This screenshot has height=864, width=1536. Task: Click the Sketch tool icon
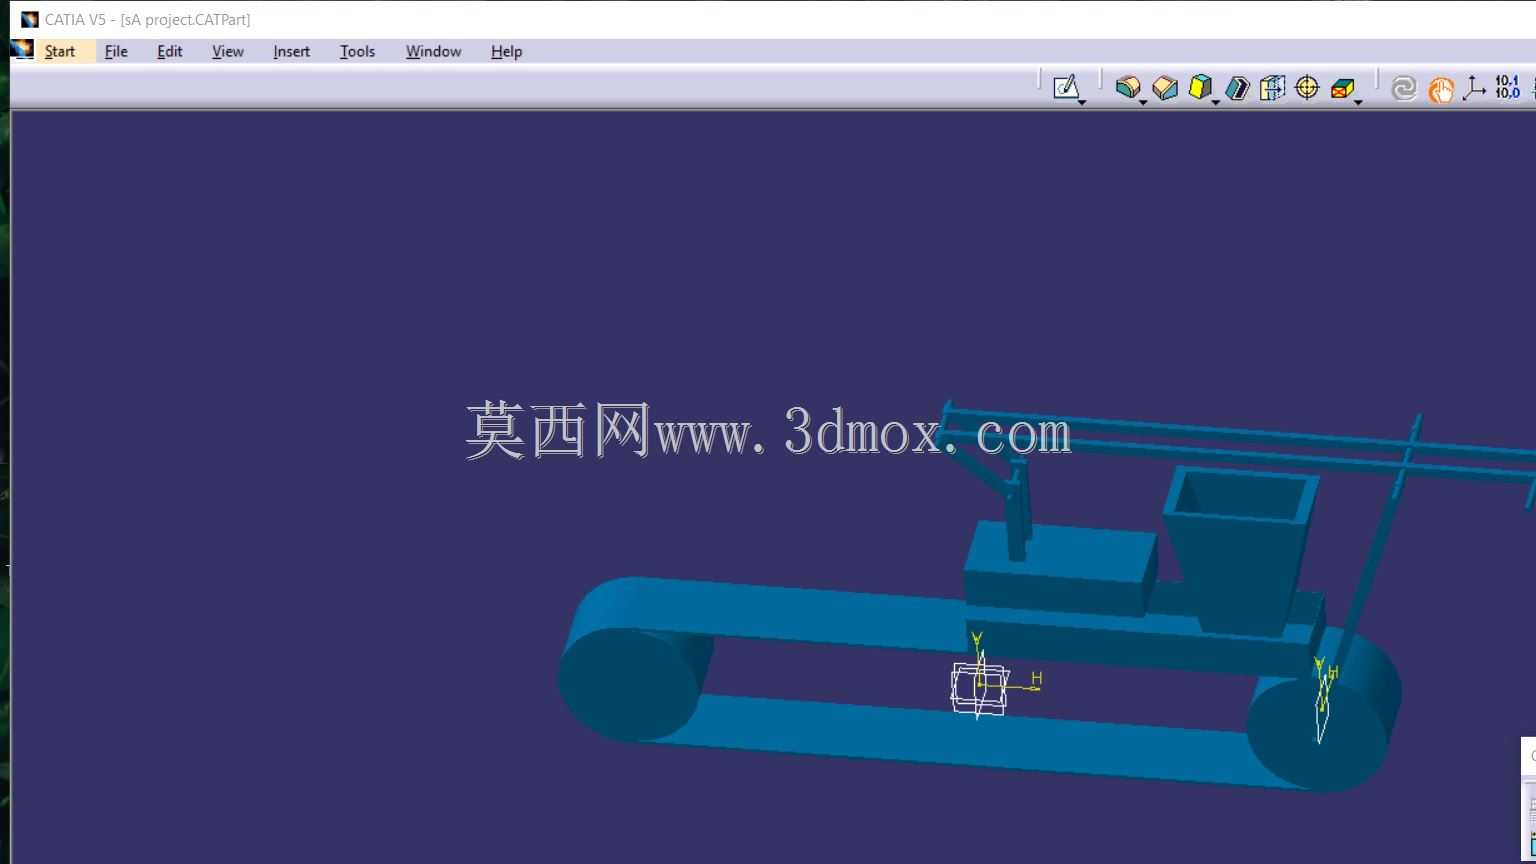(x=1066, y=87)
